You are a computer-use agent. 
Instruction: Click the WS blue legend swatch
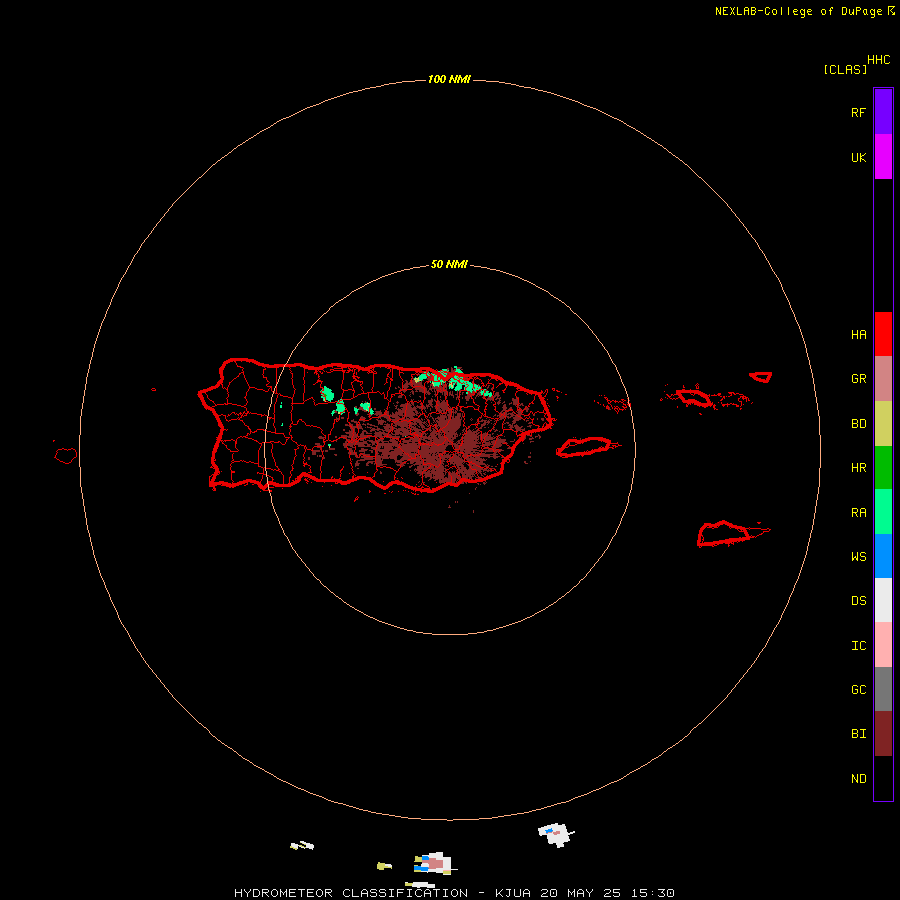click(x=883, y=556)
